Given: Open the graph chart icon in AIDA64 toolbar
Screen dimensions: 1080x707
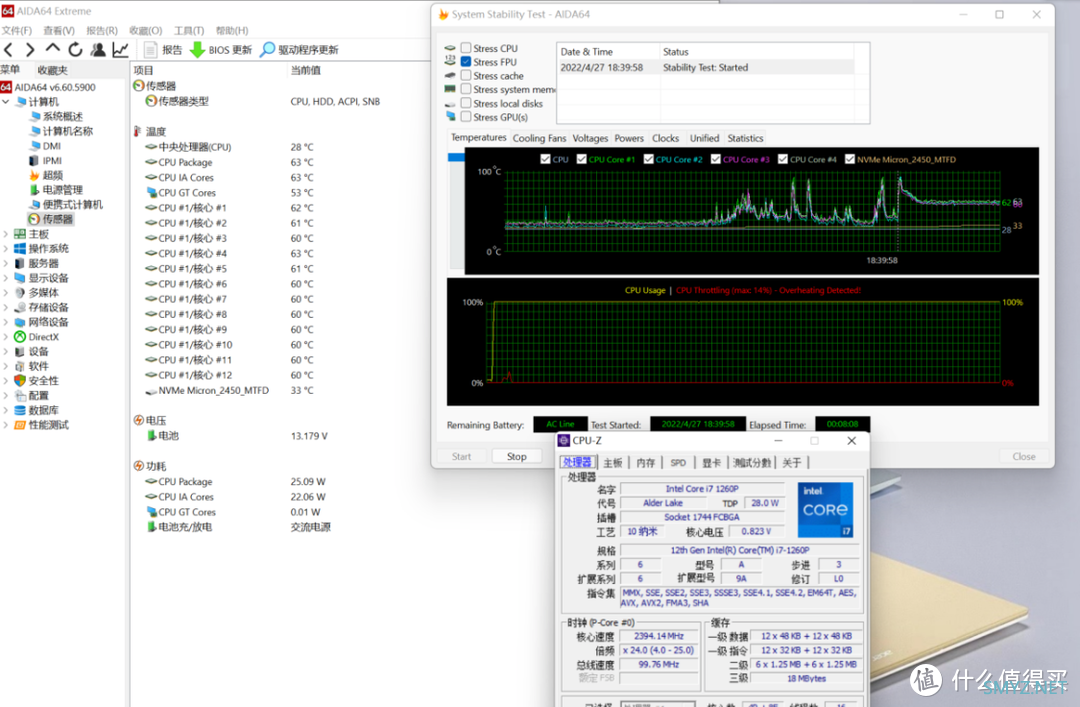Looking at the screenshot, I should coord(121,50).
